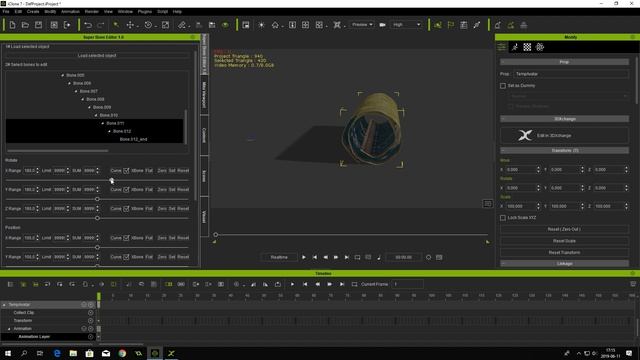Choose the Select object tool

pyautogui.click(x=116, y=25)
